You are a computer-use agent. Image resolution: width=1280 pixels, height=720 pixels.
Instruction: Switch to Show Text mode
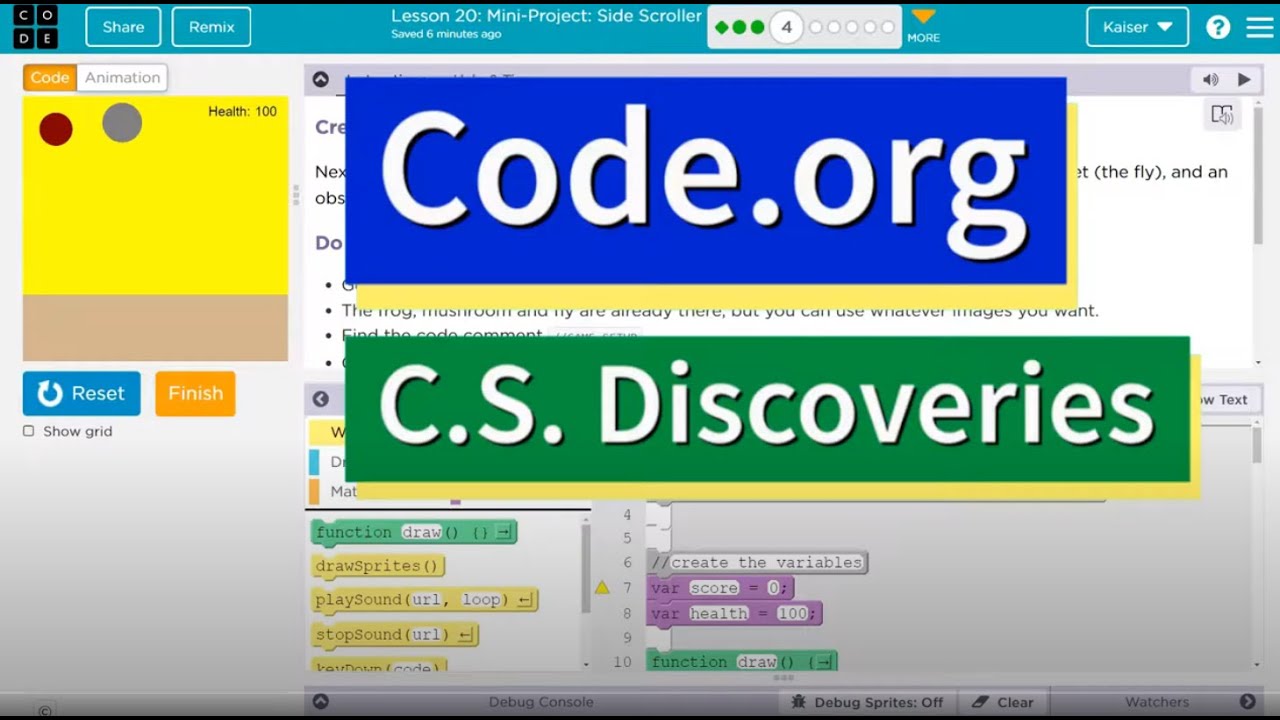pos(1220,399)
